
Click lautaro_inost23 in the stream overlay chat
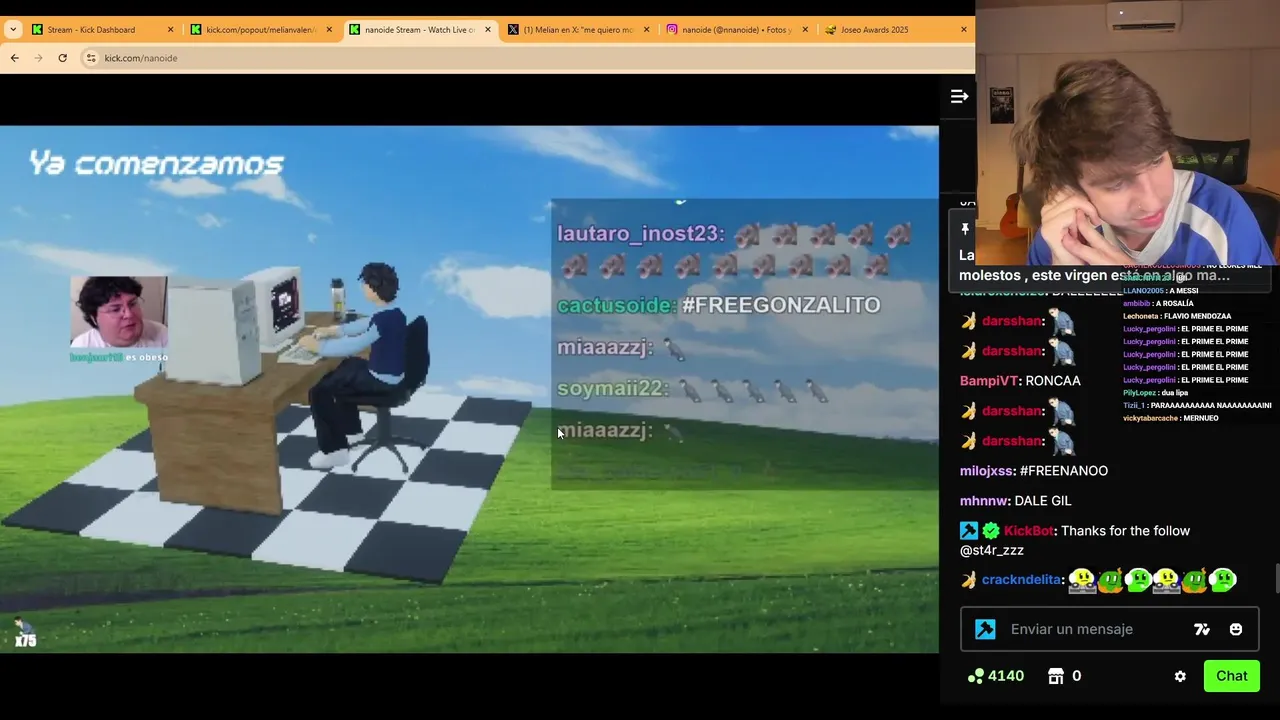coord(639,234)
